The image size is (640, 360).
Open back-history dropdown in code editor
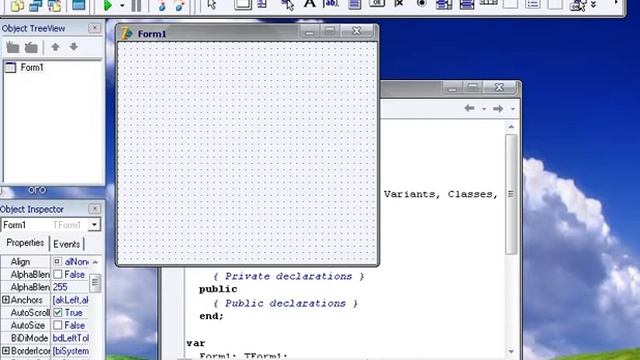pos(484,109)
